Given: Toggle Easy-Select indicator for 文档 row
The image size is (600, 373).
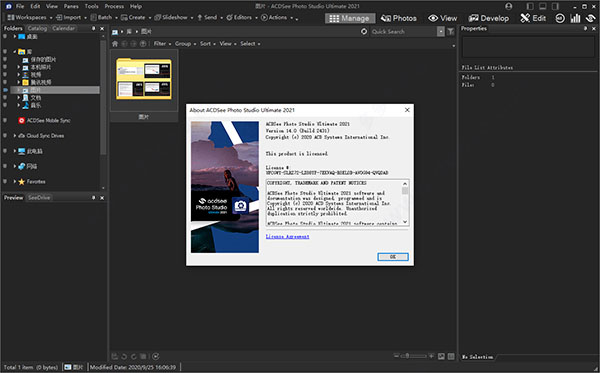Looking at the screenshot, I should (x=5, y=98).
